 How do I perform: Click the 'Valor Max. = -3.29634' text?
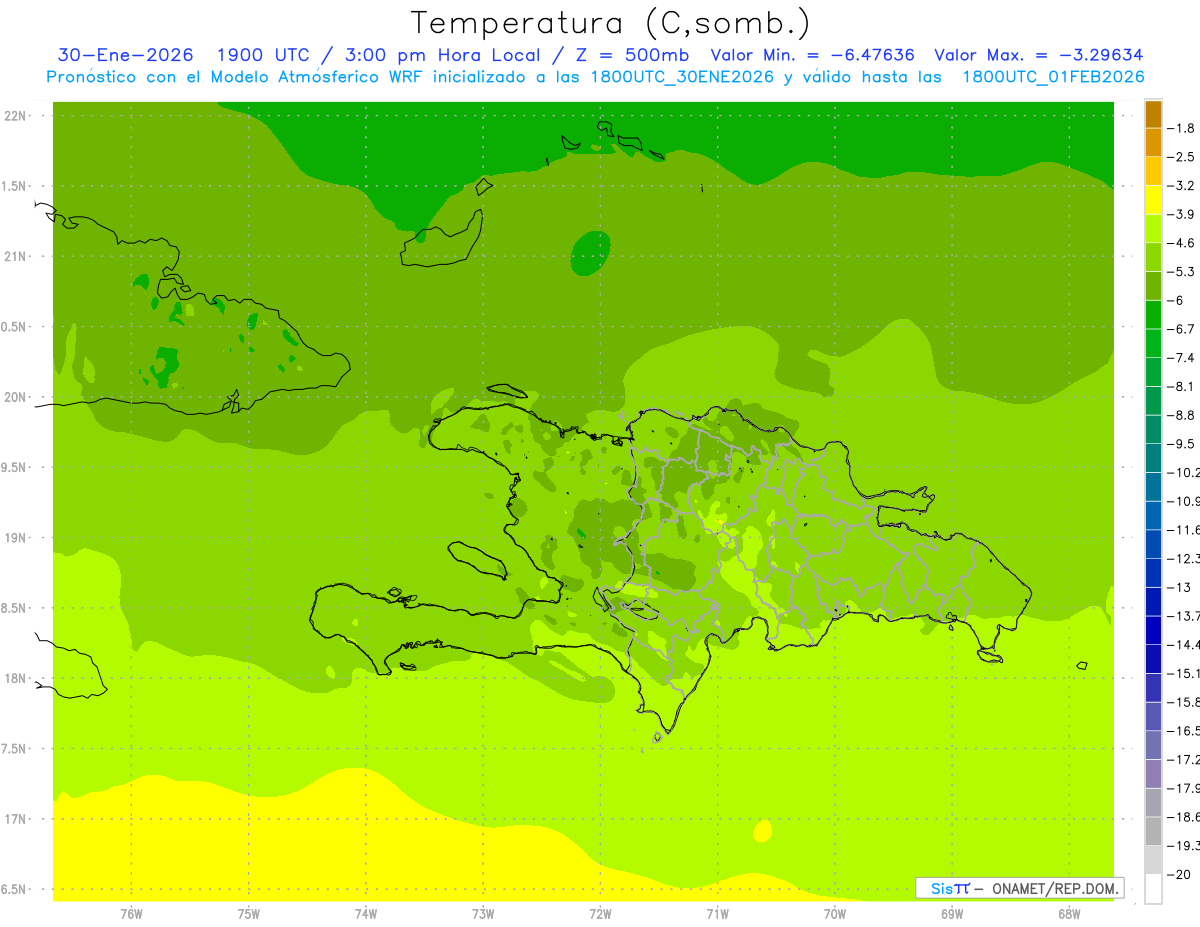[1039, 56]
